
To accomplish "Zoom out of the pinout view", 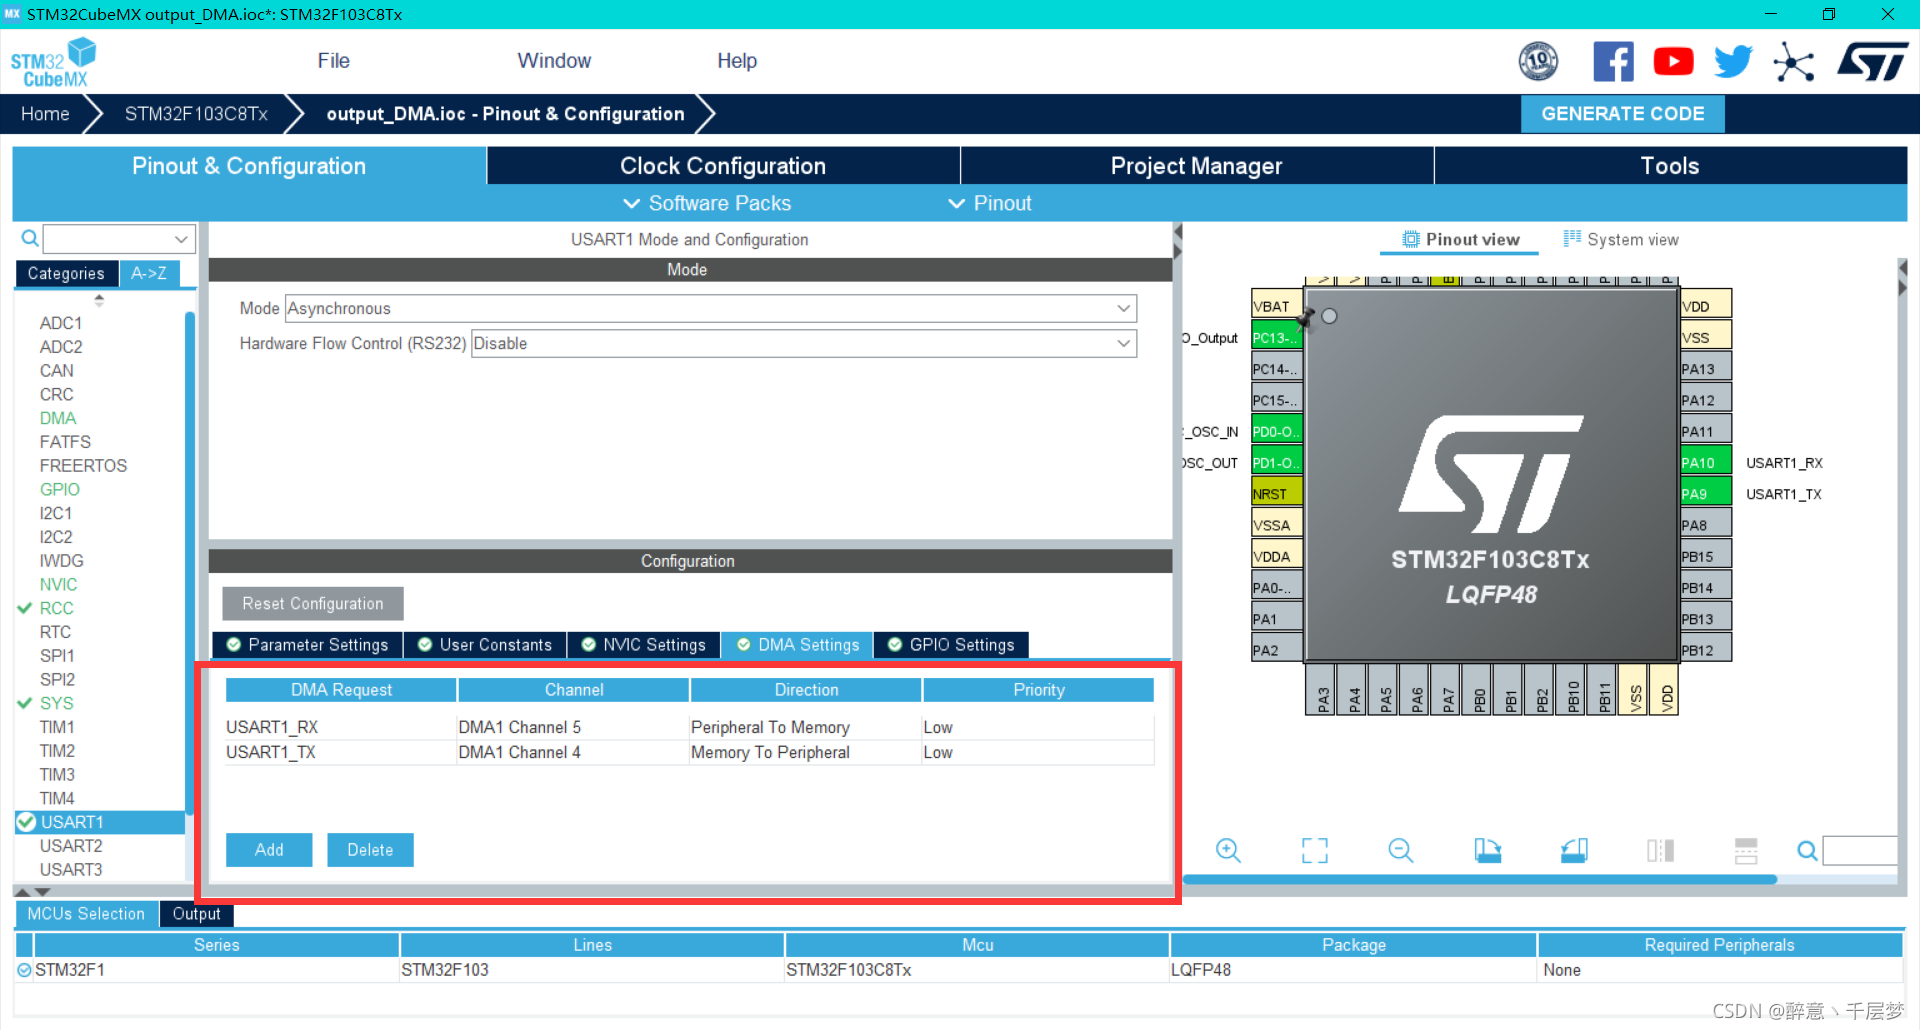I will point(1401,851).
